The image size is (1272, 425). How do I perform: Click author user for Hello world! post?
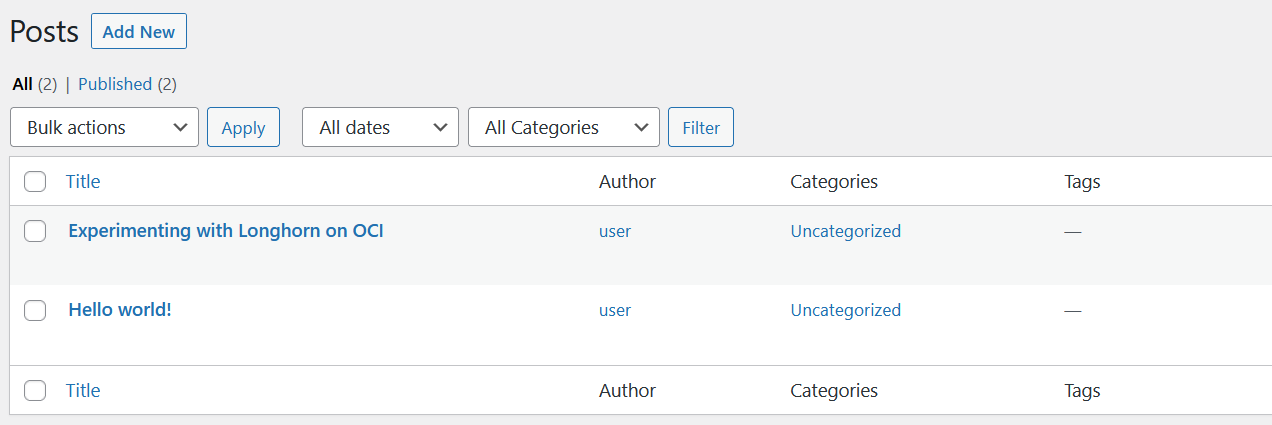click(615, 310)
